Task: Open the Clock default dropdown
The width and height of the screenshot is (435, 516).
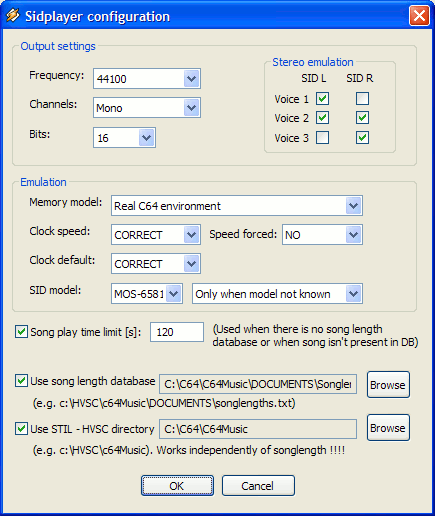Action: tap(156, 264)
